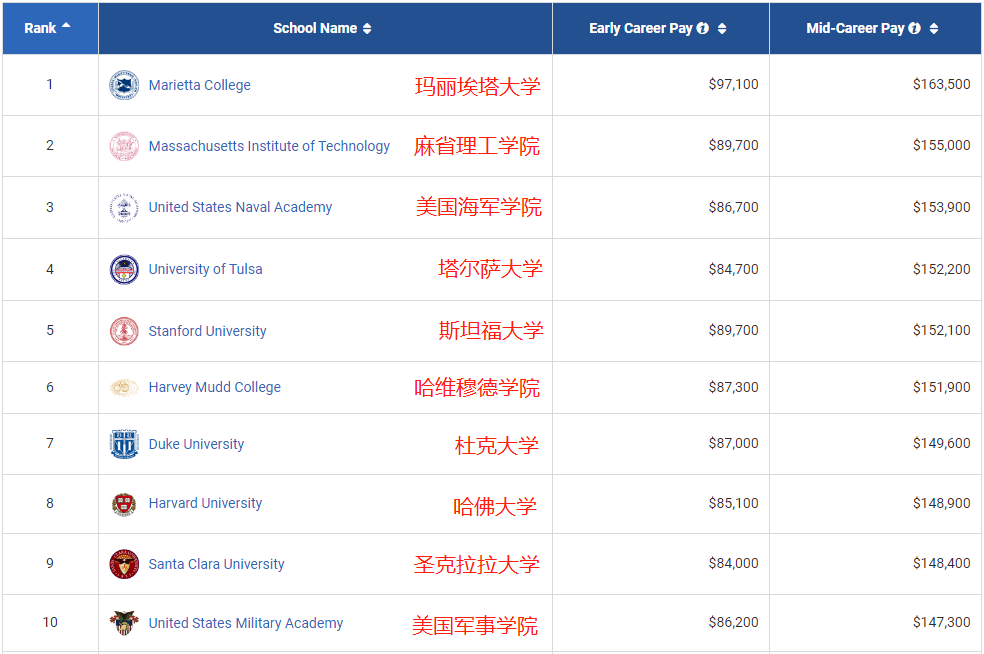Show info tooltip for Early Career Pay

[x=703, y=29]
